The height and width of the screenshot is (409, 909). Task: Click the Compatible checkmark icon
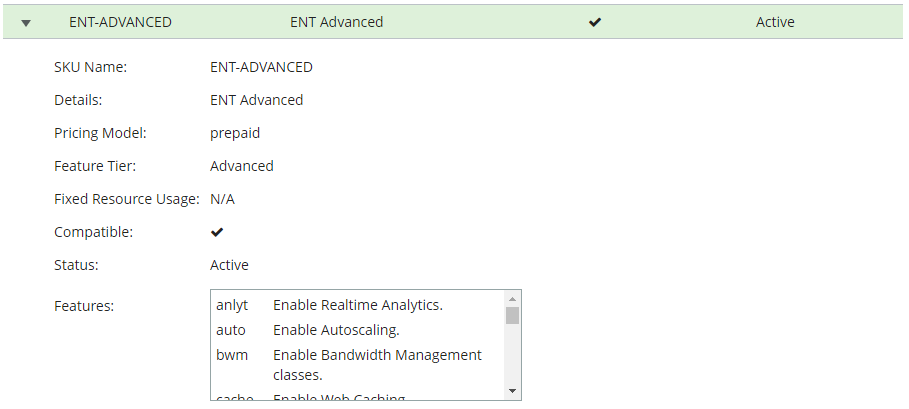[x=217, y=232]
